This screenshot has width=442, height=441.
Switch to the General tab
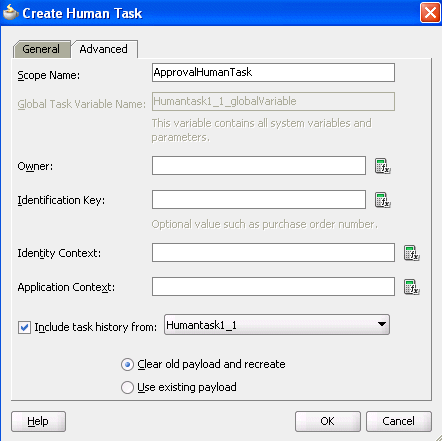tap(41, 49)
